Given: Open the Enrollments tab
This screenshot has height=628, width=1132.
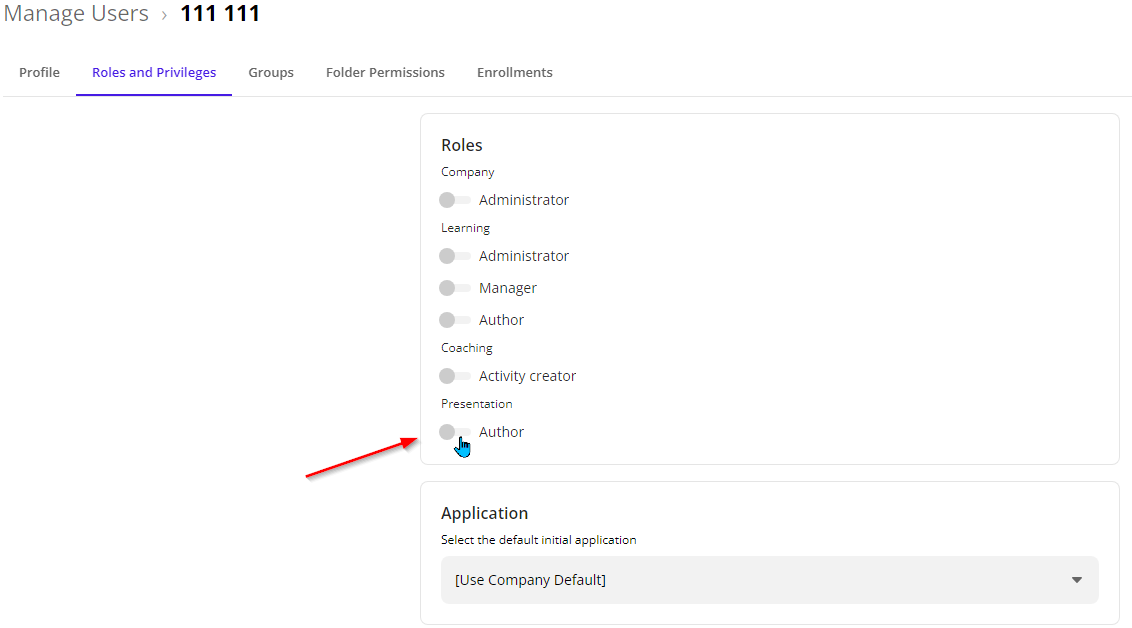Looking at the screenshot, I should click(x=515, y=72).
